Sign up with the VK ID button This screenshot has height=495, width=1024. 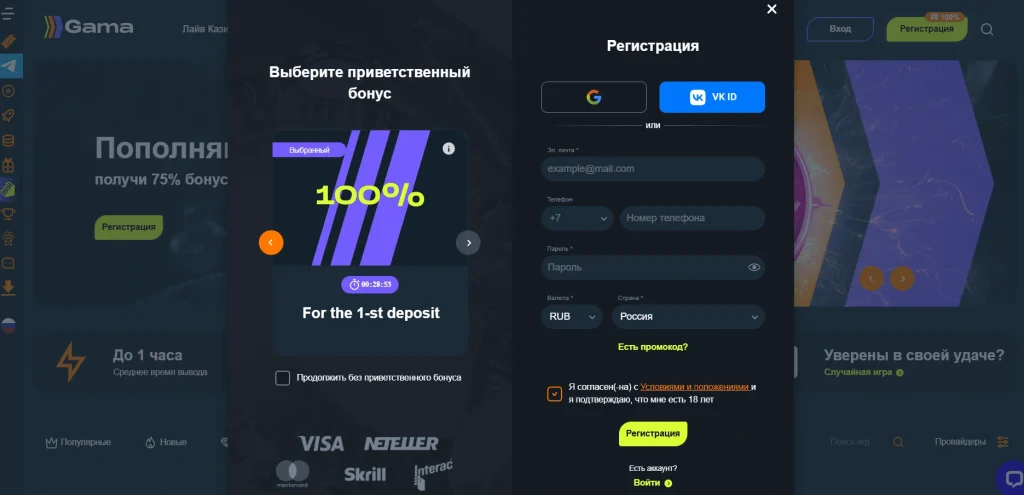coord(712,97)
